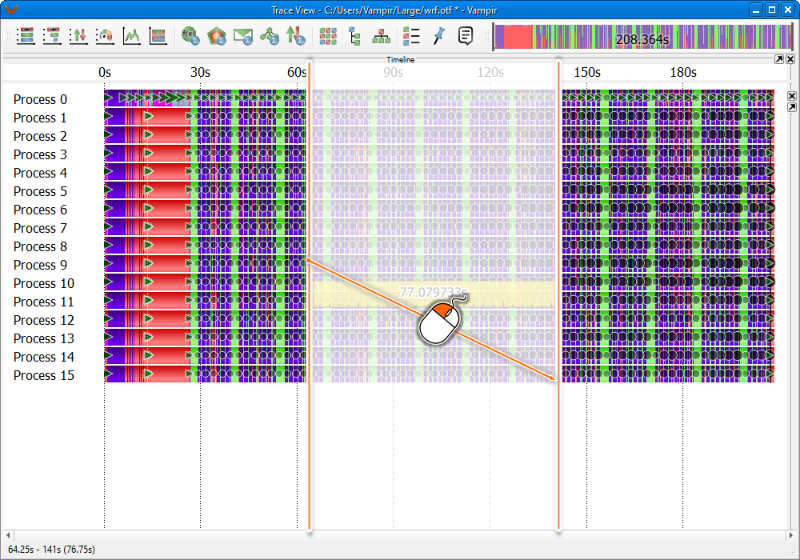800x560 pixels.
Task: Open the Performance Radar chart icon
Action: tap(105, 36)
